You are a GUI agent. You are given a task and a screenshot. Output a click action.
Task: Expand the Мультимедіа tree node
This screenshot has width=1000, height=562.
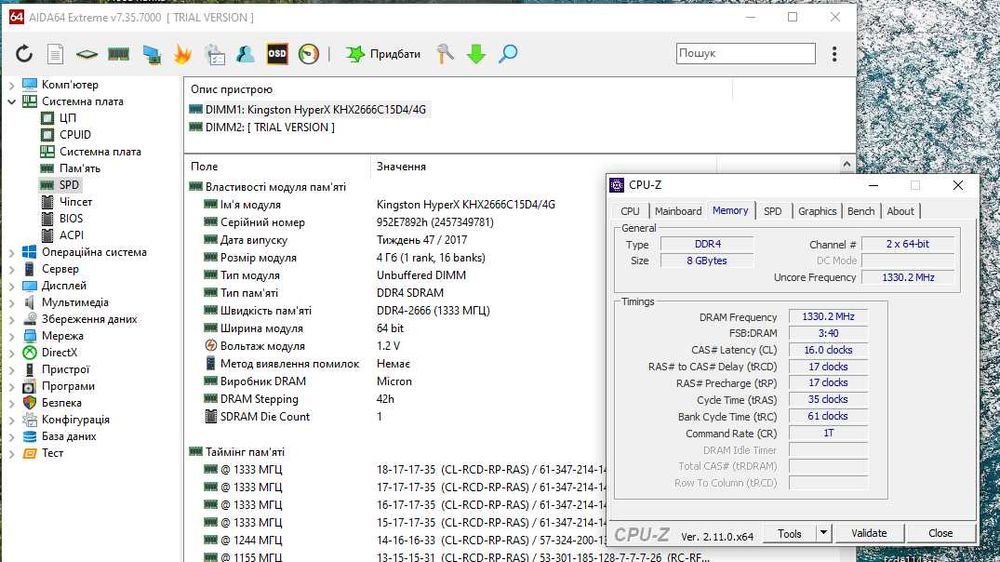point(11,302)
